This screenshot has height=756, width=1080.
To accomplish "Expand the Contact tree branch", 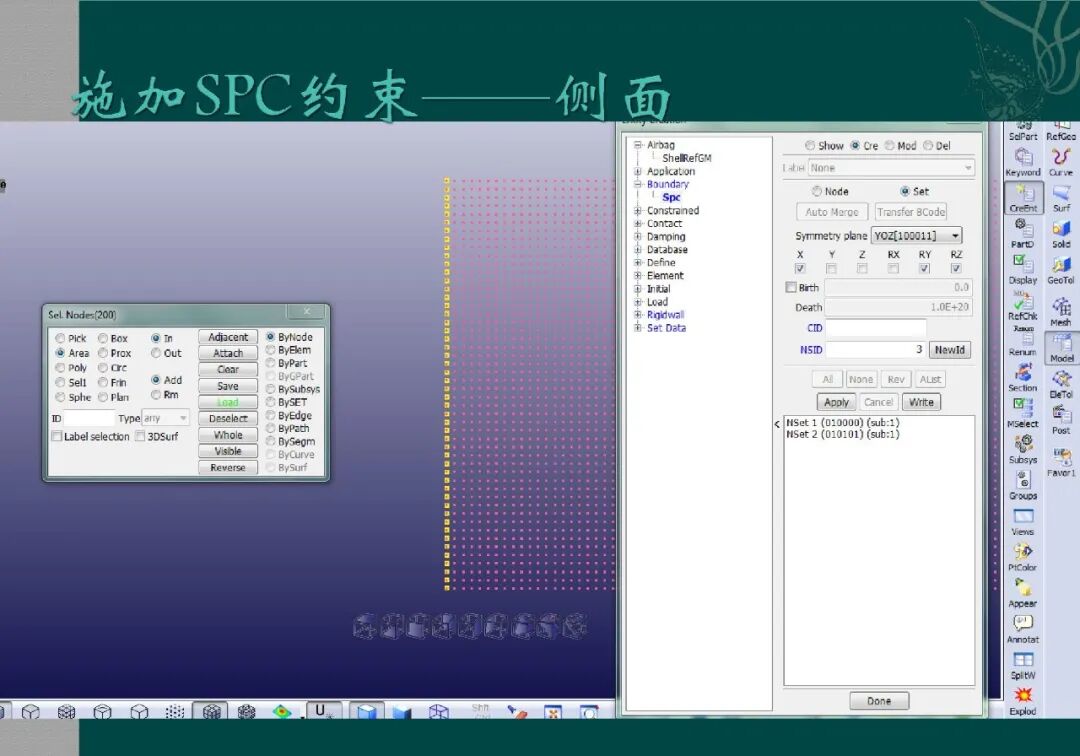I will [x=638, y=224].
